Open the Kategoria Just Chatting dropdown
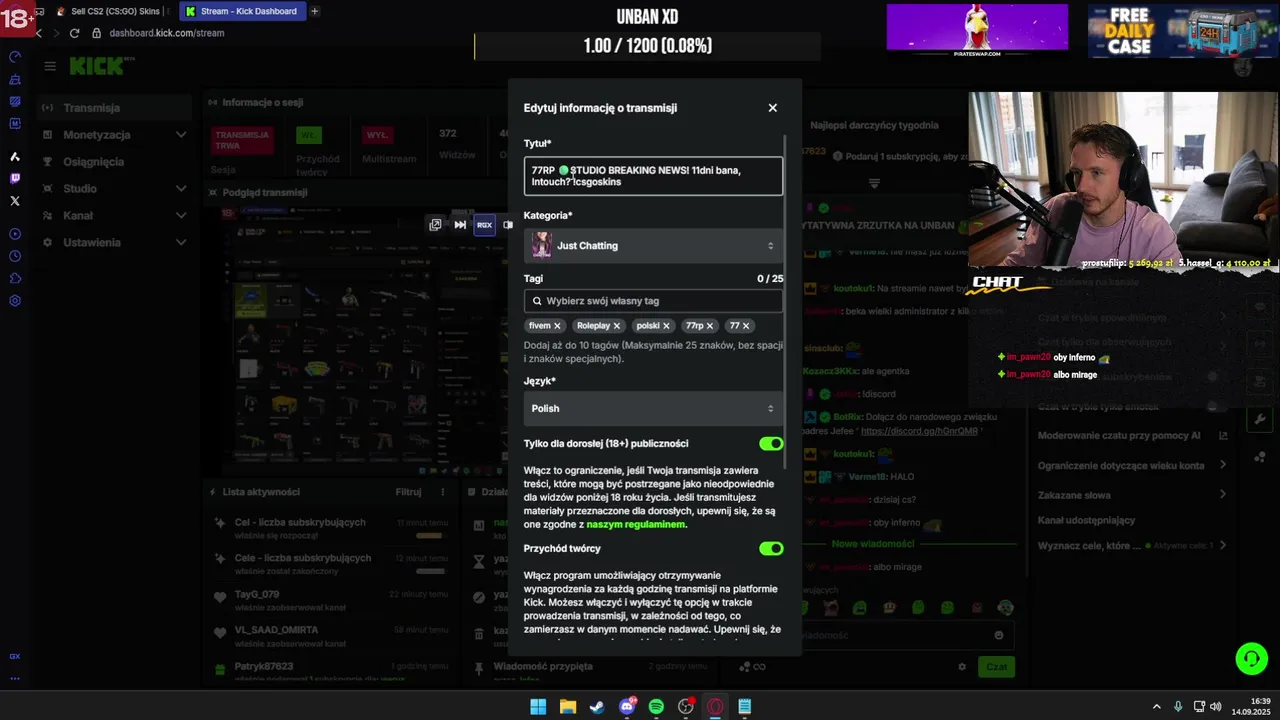The width and height of the screenshot is (1280, 720). pyautogui.click(x=653, y=246)
